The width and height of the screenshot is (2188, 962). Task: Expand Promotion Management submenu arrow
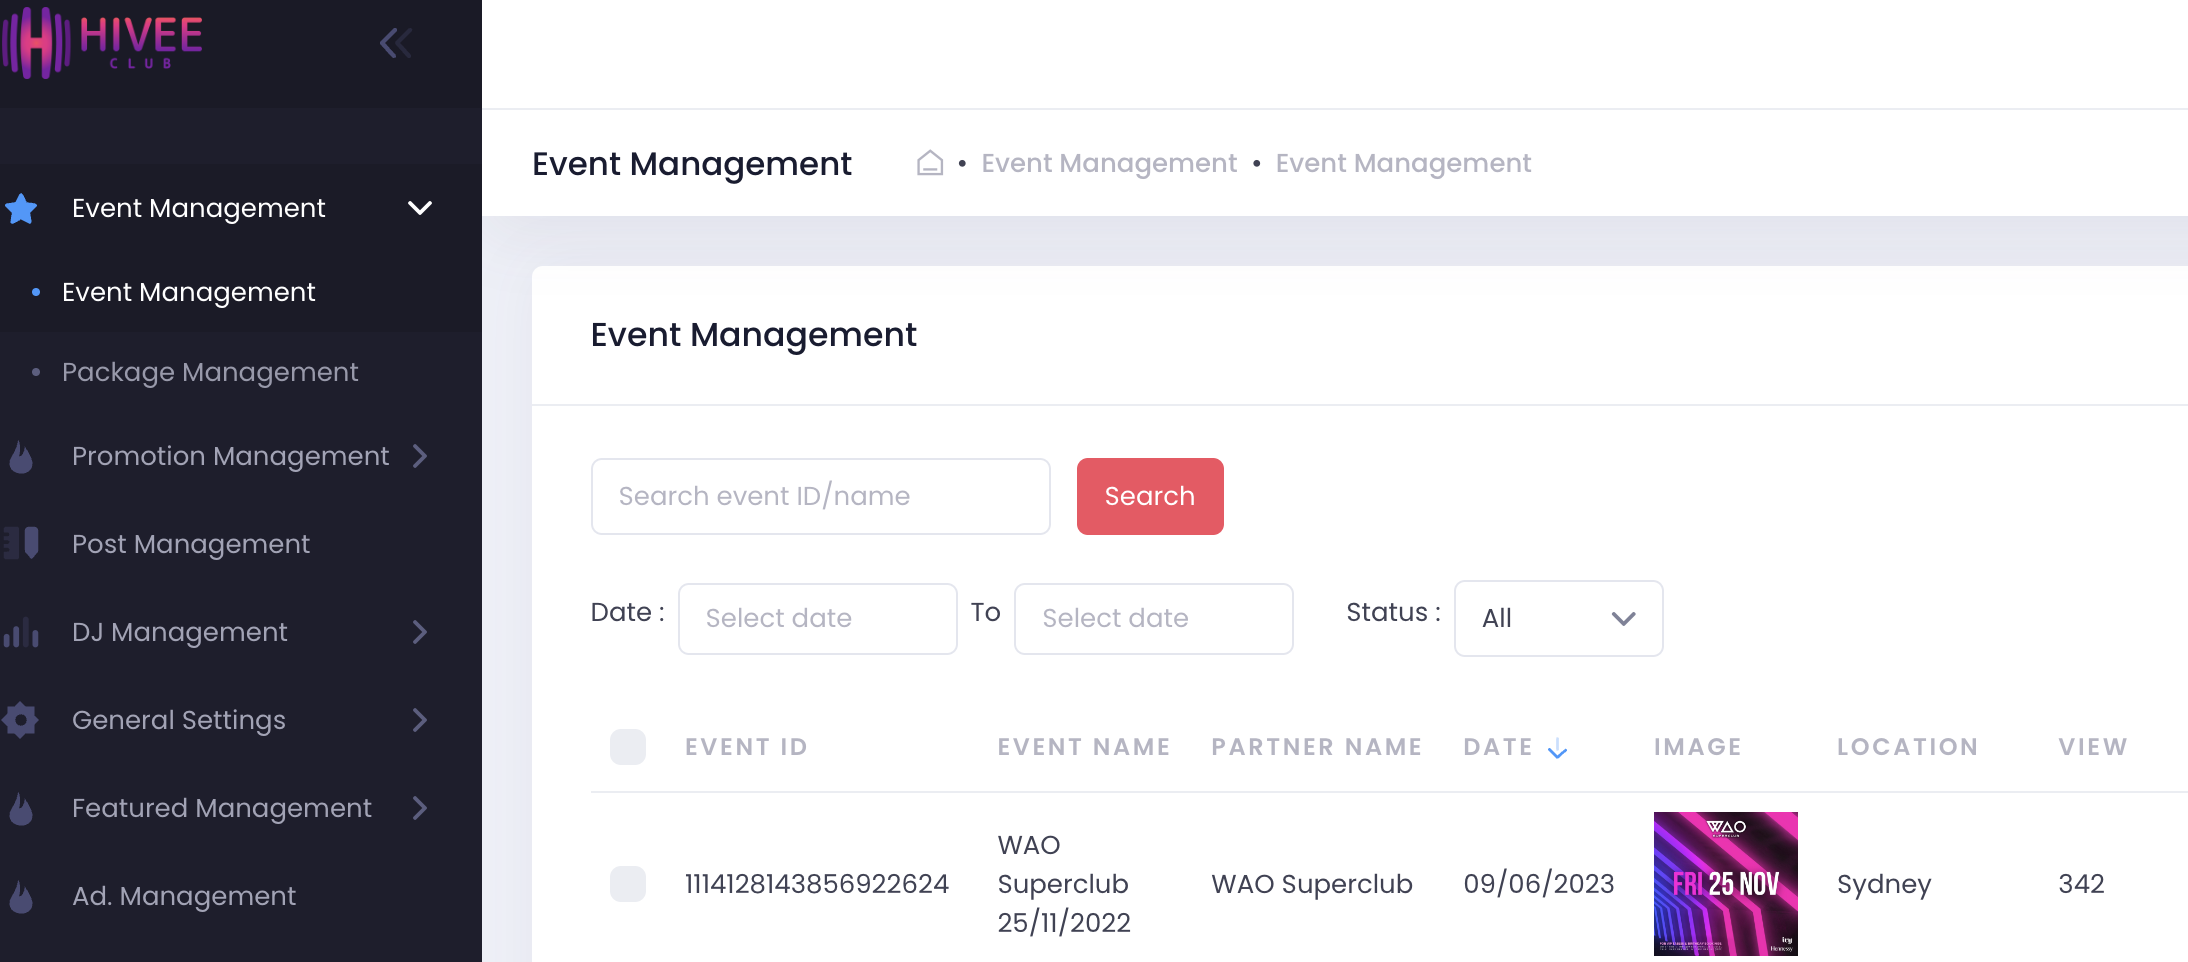coord(420,456)
